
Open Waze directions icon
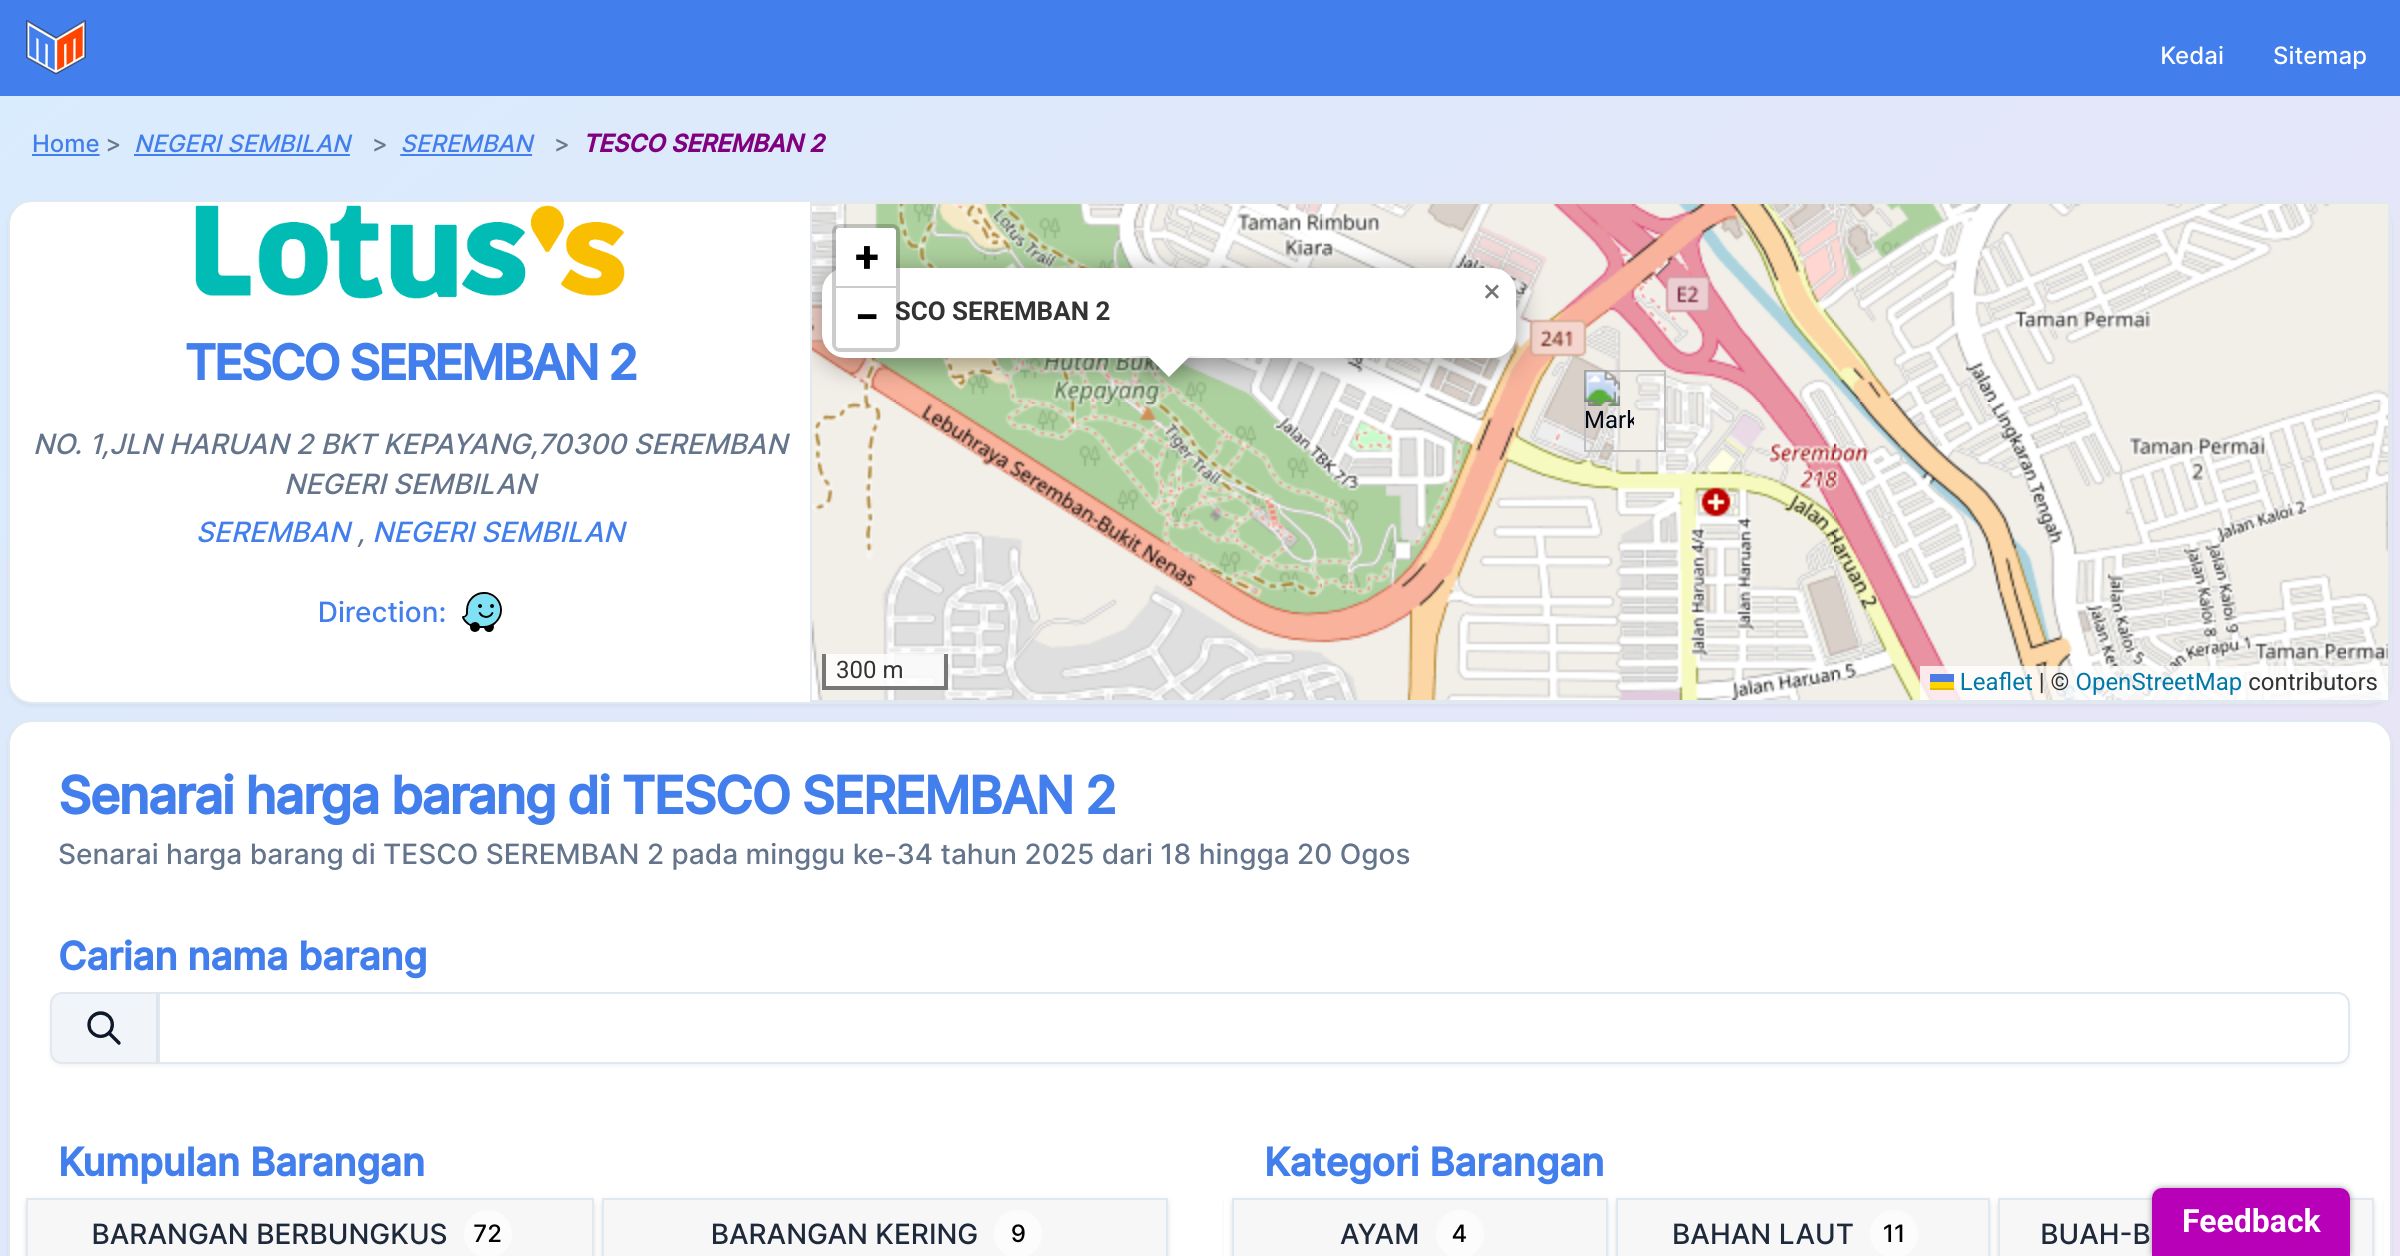(482, 611)
